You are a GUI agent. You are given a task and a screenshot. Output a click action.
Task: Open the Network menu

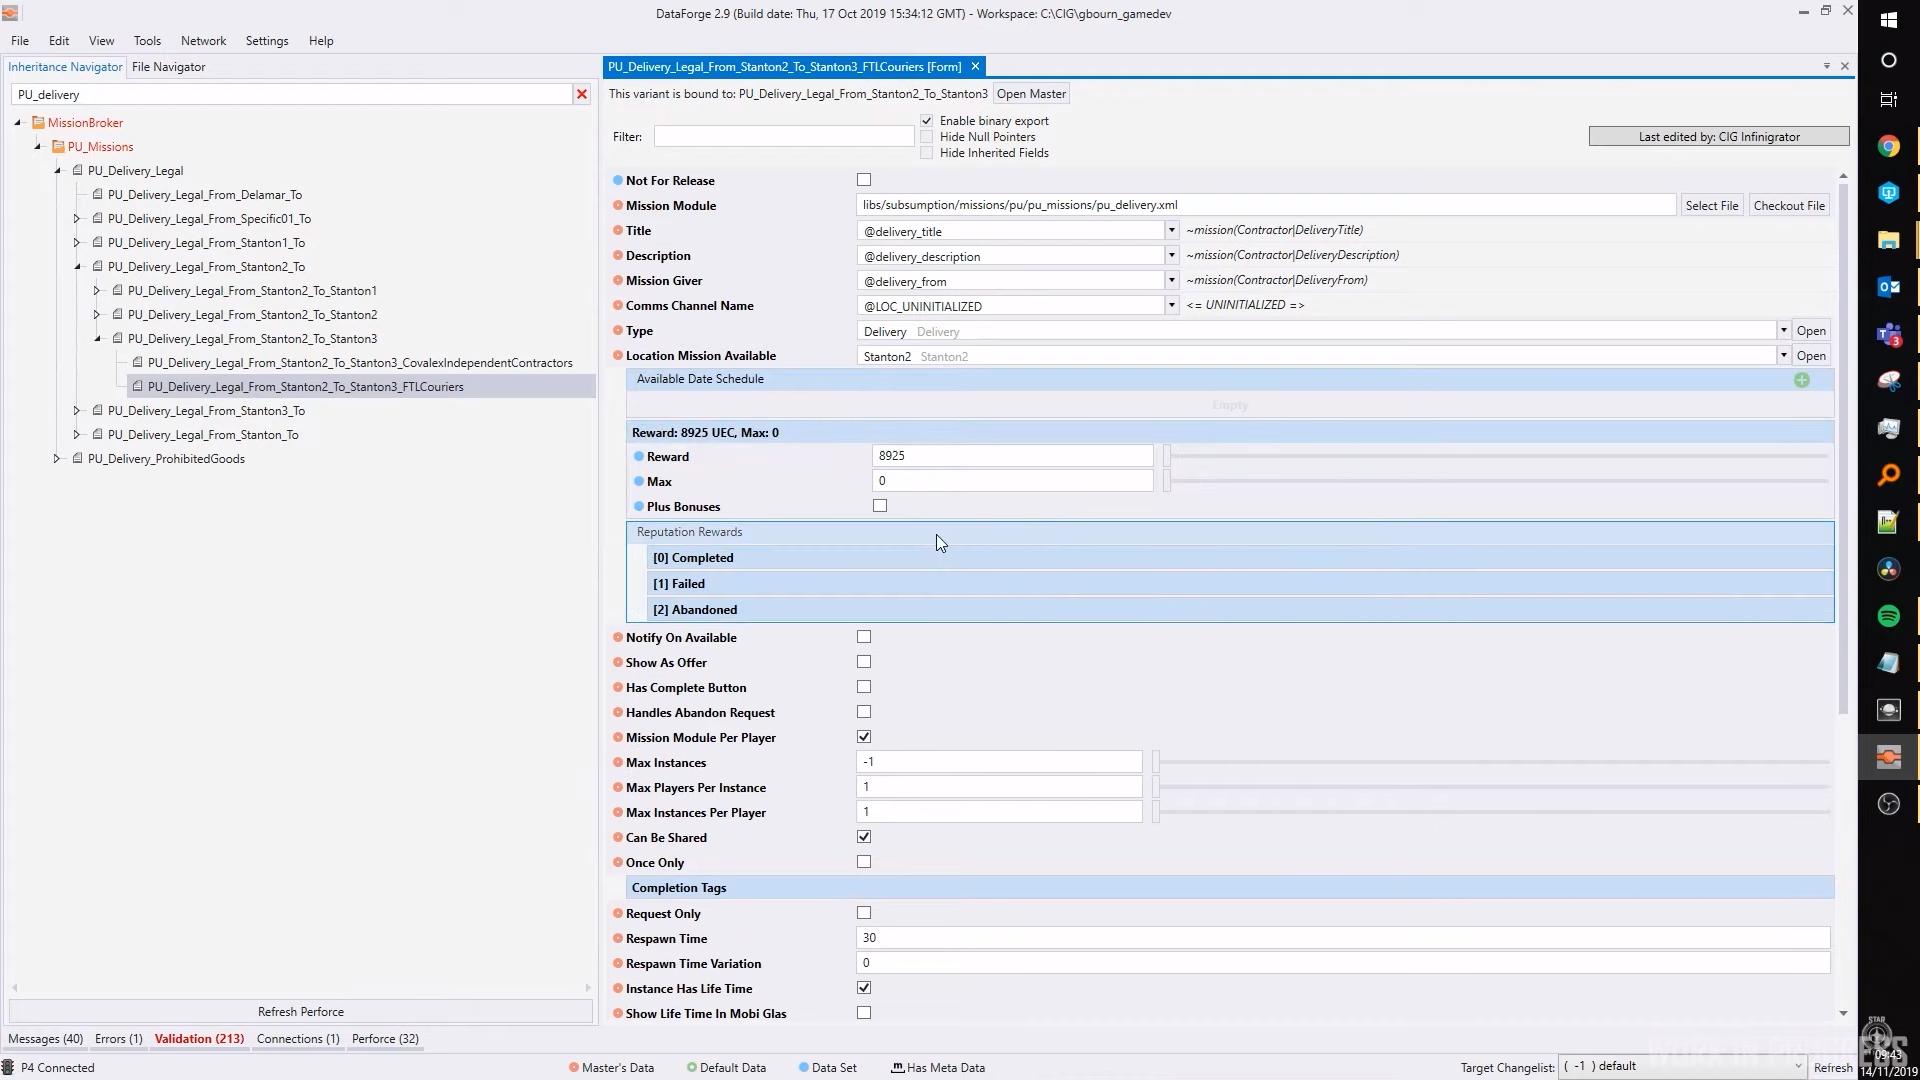tap(203, 41)
